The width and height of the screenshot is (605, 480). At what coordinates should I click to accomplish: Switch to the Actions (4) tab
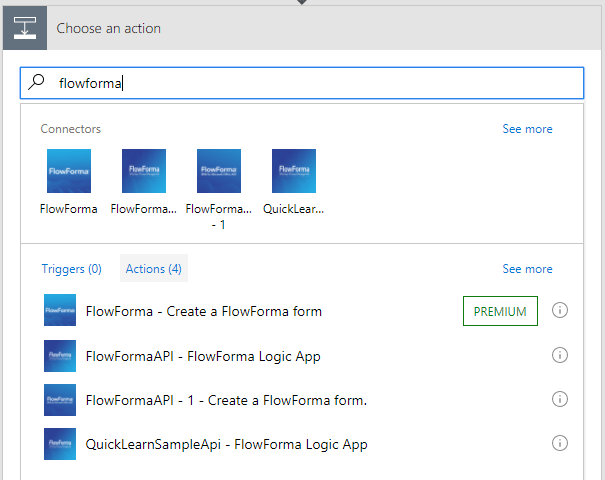[x=154, y=268]
